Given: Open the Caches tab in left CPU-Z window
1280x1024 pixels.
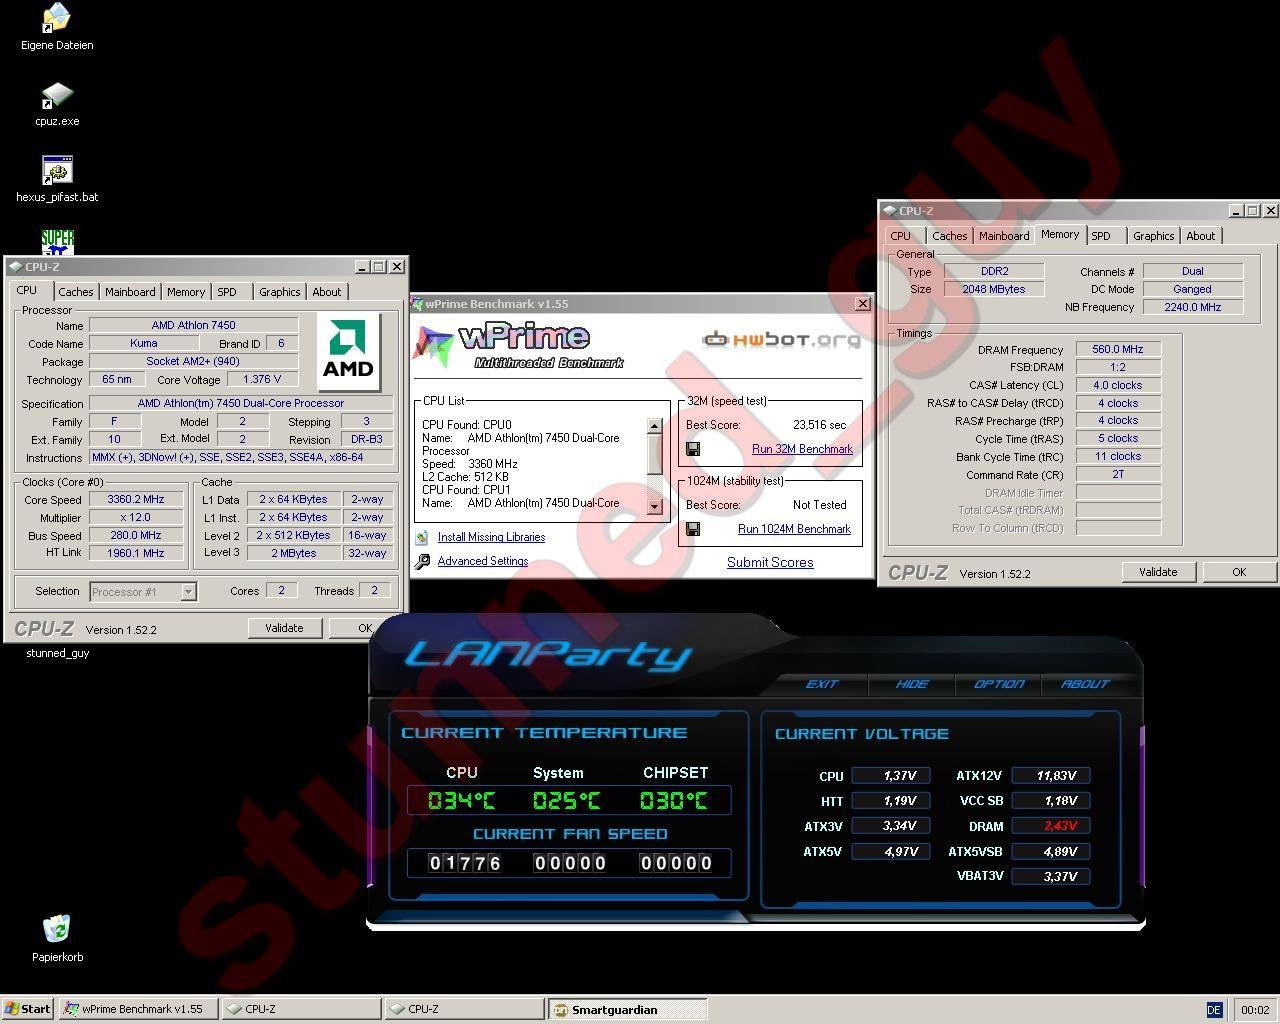Looking at the screenshot, I should [x=75, y=292].
